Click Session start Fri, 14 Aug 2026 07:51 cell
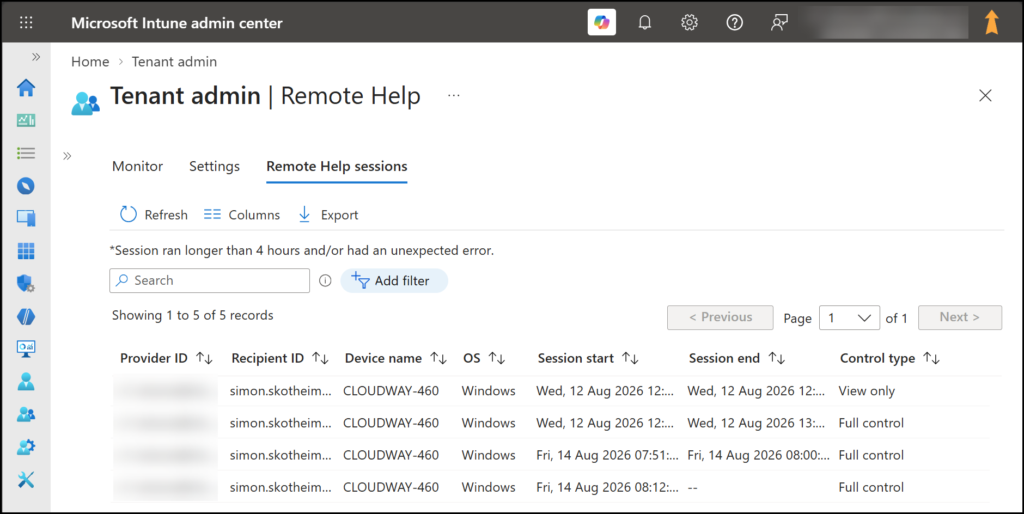 coord(607,455)
